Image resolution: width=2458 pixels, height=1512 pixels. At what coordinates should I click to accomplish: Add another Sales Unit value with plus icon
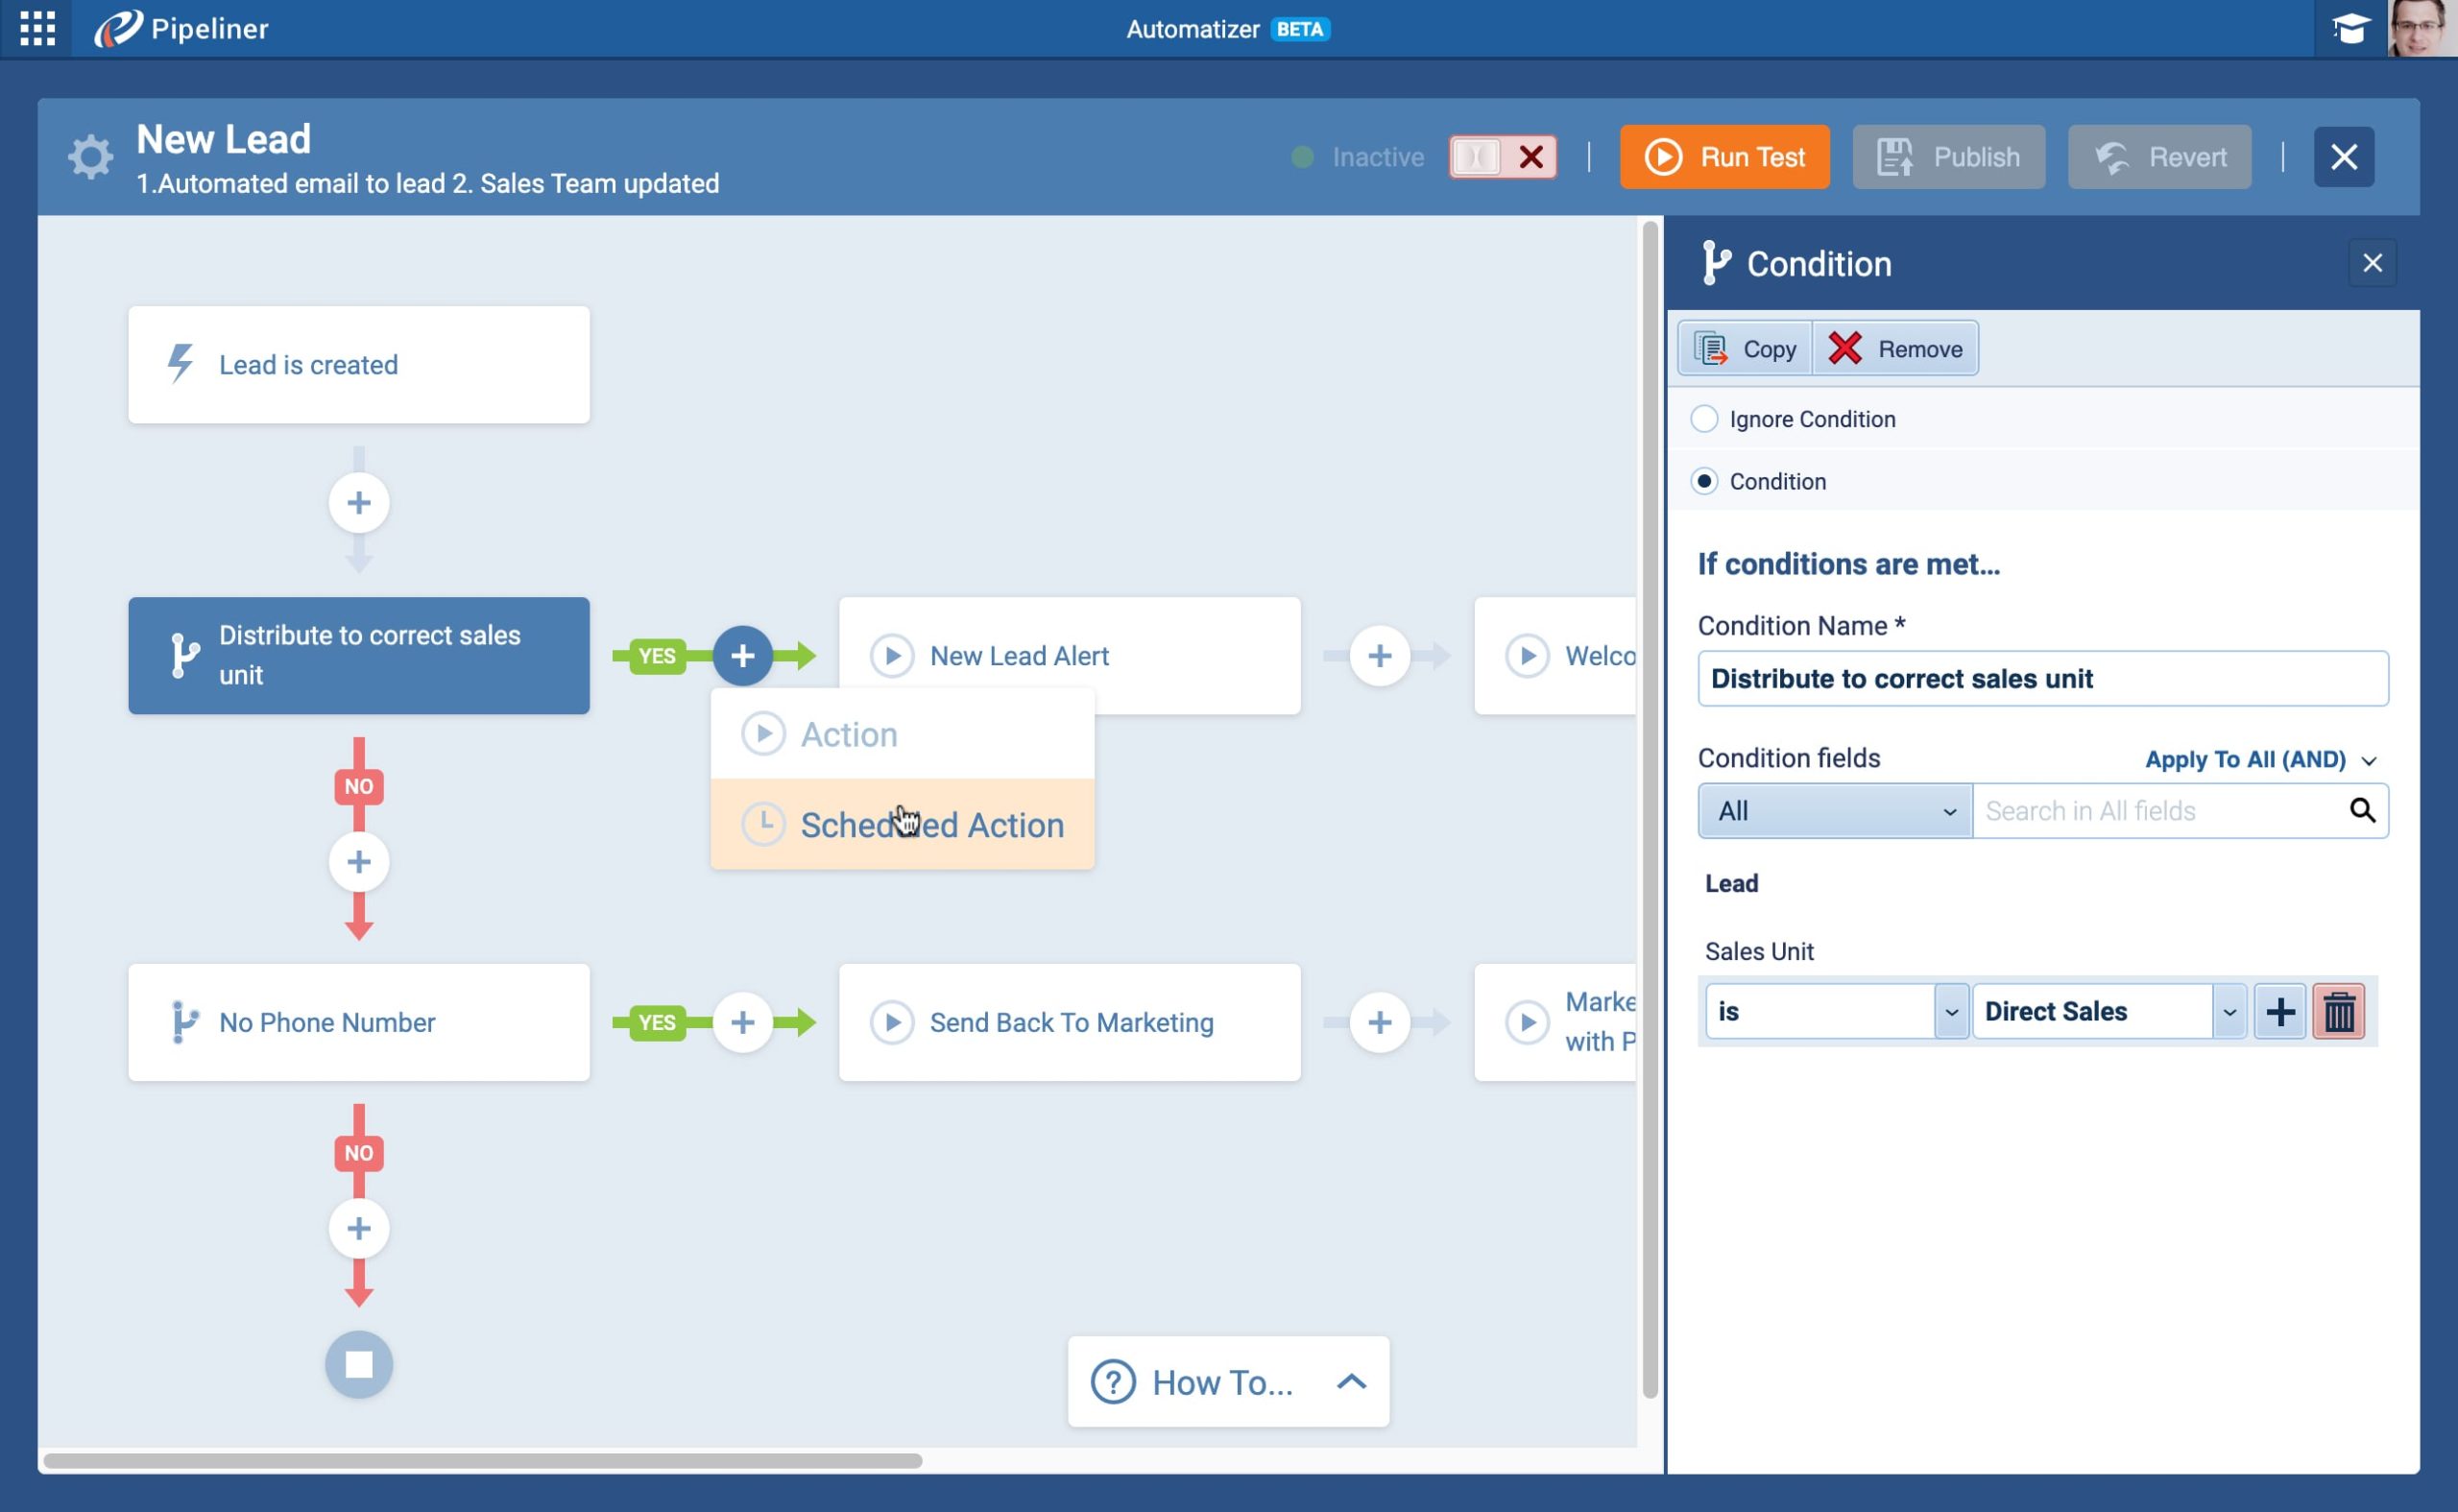point(2279,1012)
